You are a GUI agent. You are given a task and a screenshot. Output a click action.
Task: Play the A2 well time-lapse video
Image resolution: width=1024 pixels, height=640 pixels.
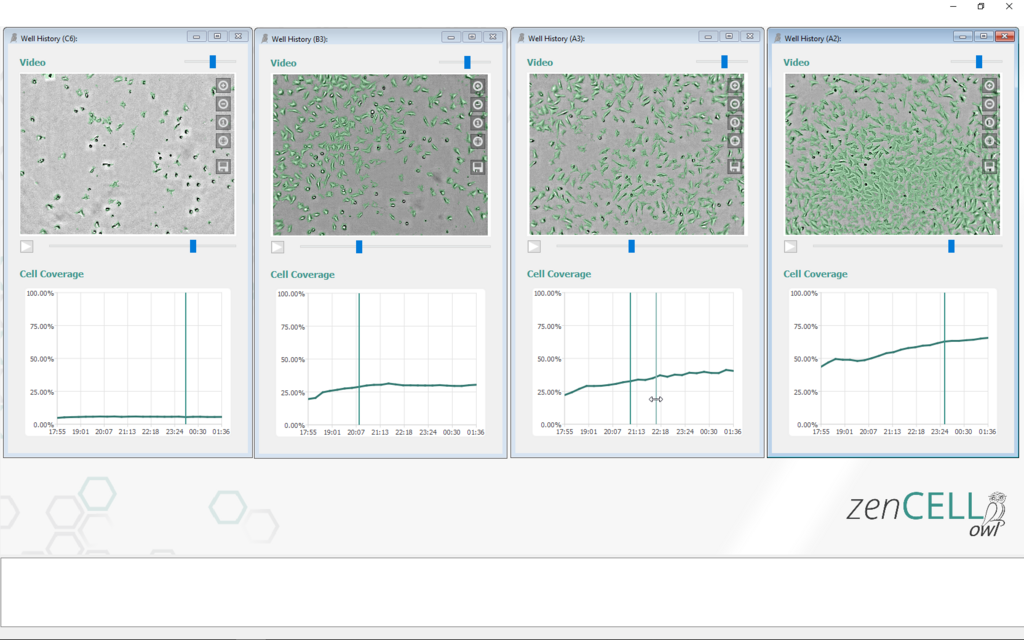(789, 245)
